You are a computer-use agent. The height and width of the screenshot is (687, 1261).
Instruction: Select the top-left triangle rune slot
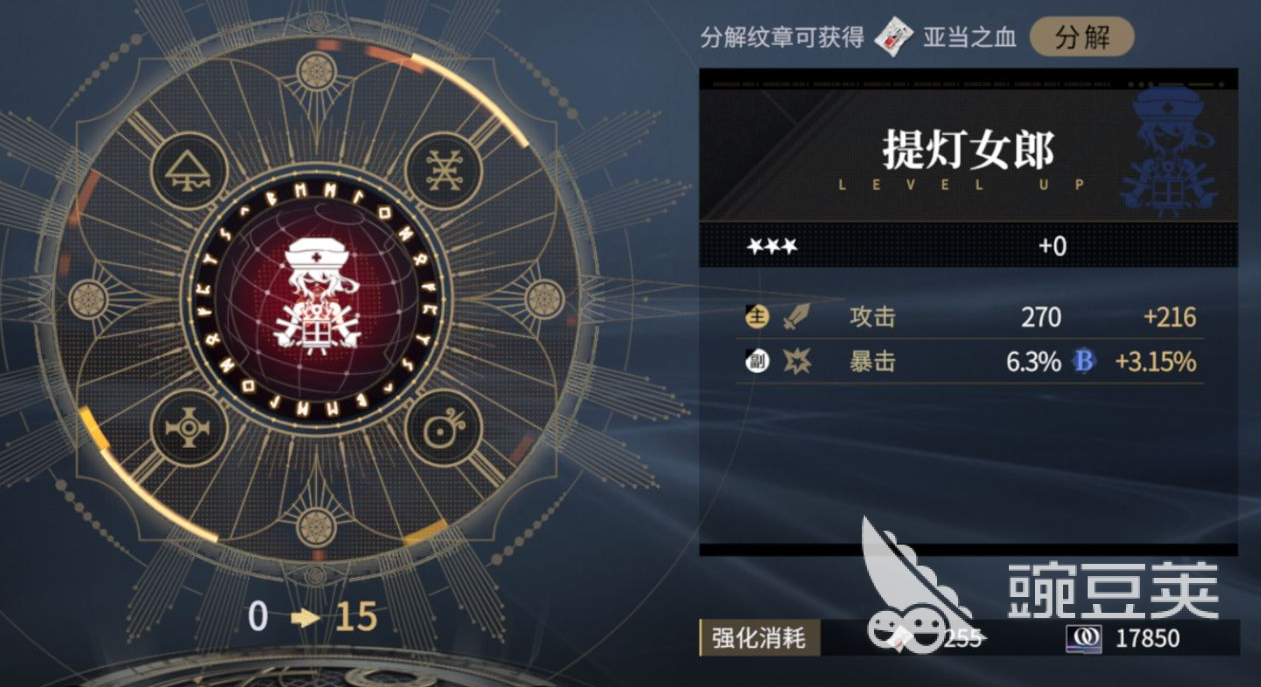188,170
